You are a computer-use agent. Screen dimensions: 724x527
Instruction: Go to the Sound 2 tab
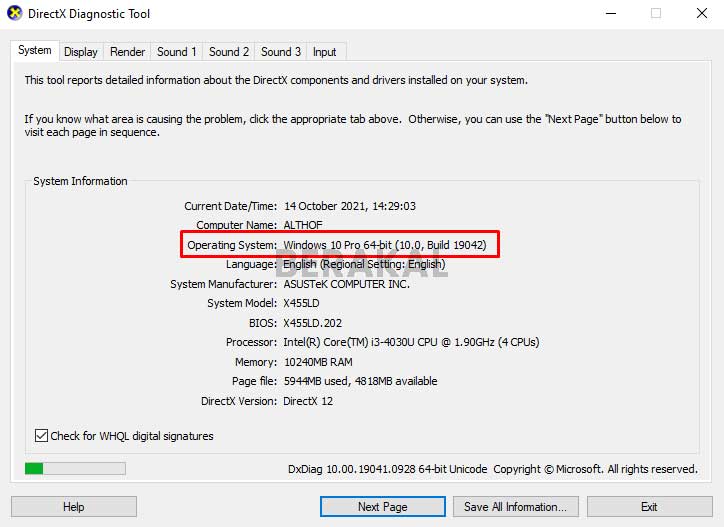(x=229, y=52)
